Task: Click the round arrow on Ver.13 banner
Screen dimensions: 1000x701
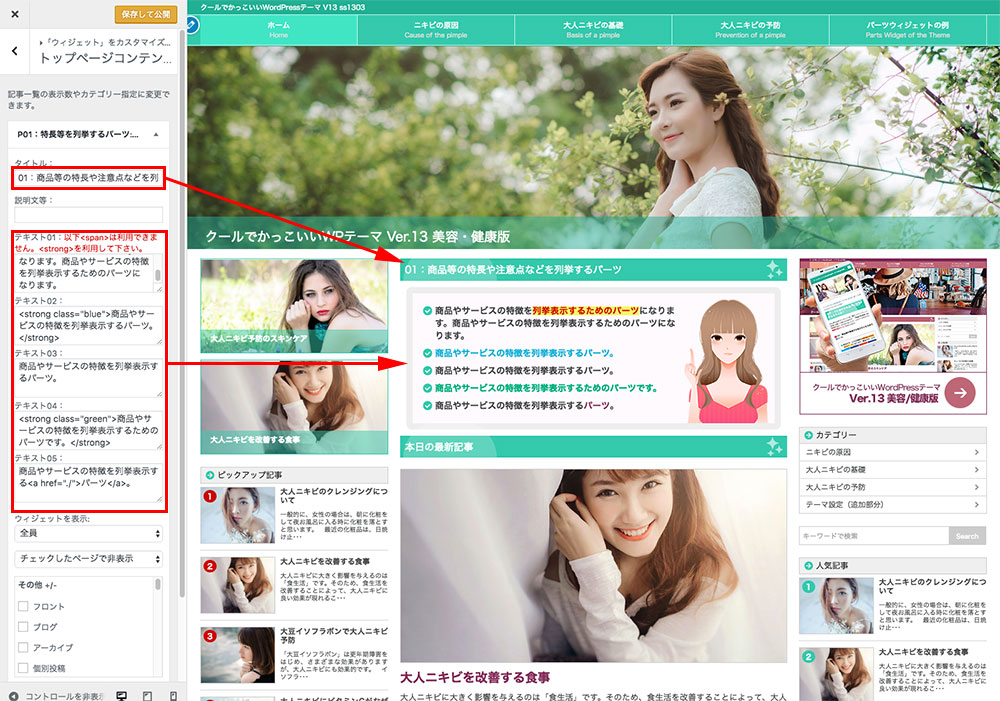Action: (959, 392)
